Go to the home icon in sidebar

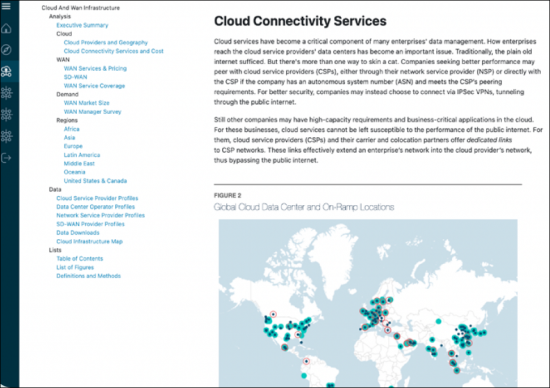(x=6, y=28)
